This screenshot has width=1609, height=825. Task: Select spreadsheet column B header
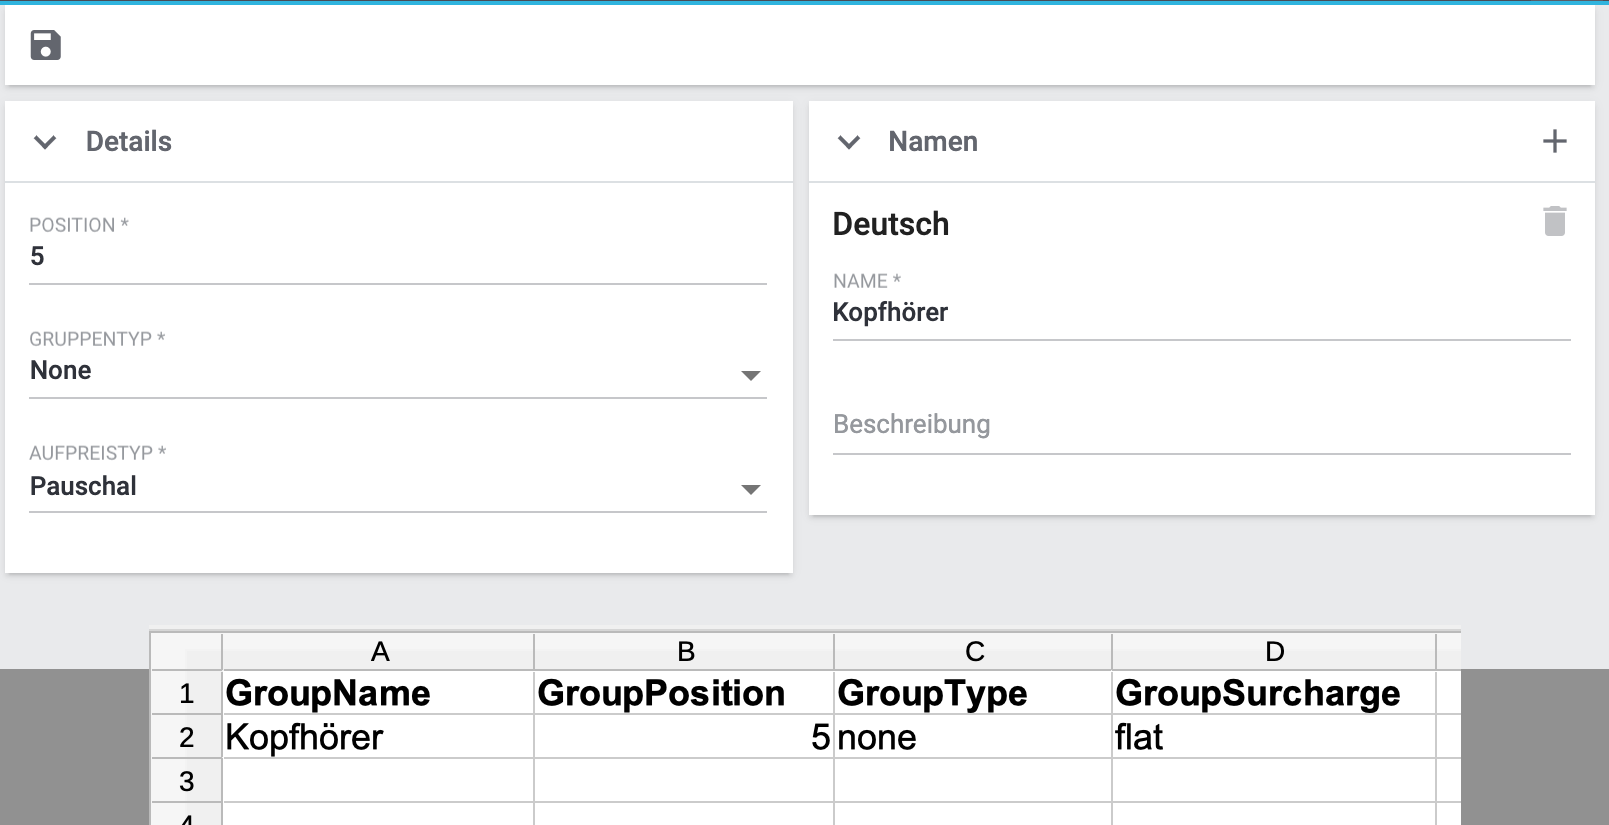[x=684, y=652]
